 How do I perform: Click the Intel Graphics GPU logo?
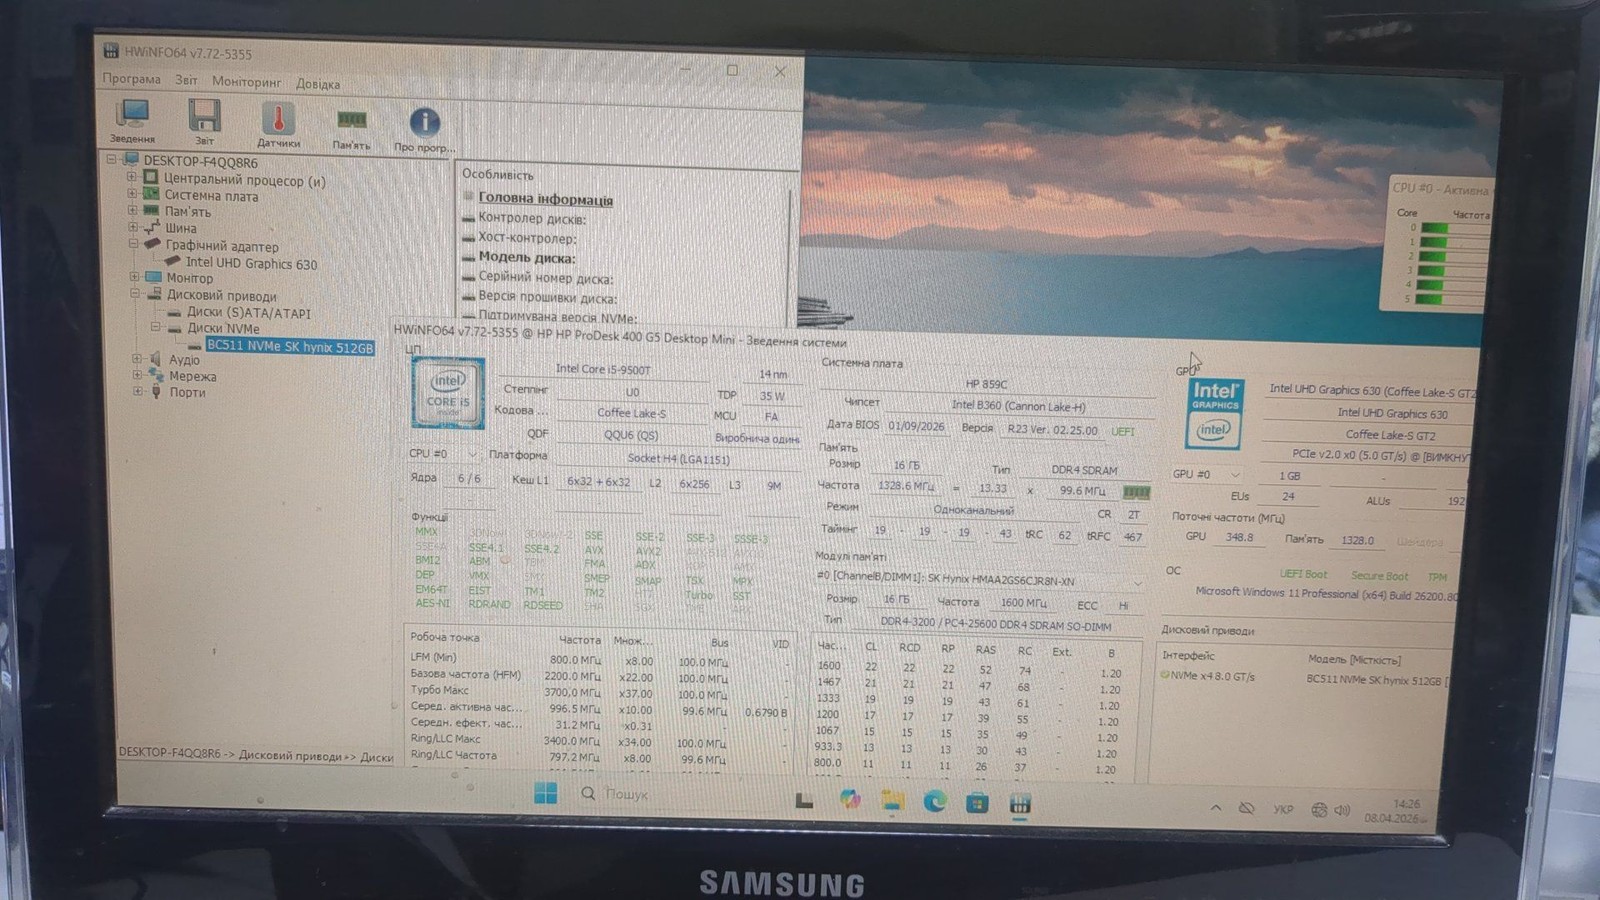1214,413
